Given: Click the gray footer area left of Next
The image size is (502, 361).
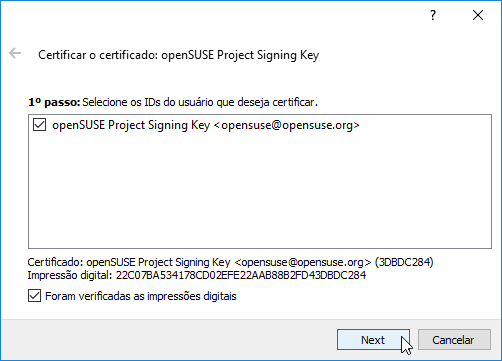Looking at the screenshot, I should point(167,340).
